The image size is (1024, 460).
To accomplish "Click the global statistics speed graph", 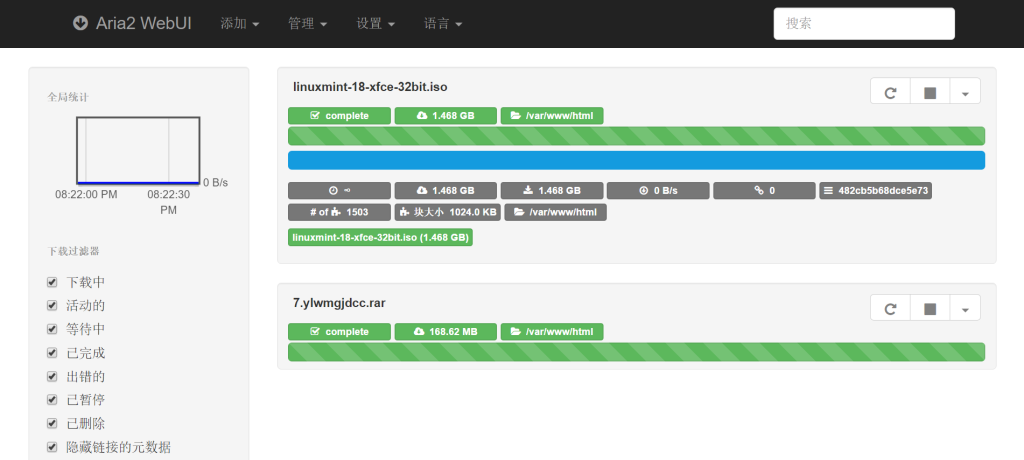I will (x=138, y=151).
